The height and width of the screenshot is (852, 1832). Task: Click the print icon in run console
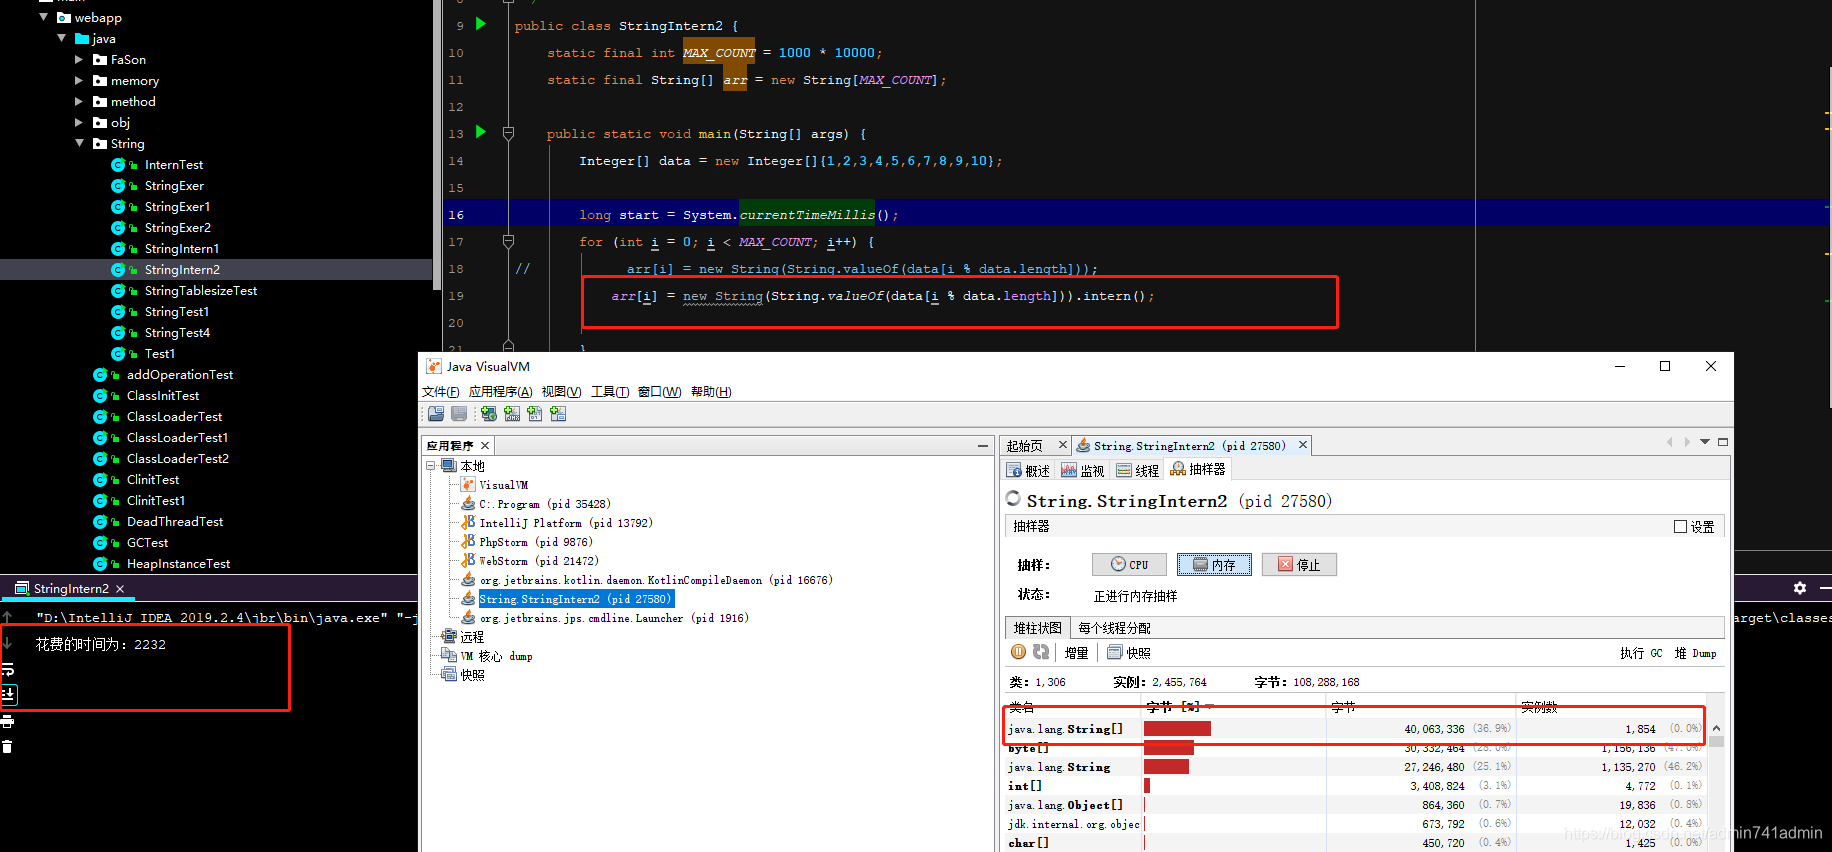(x=7, y=721)
